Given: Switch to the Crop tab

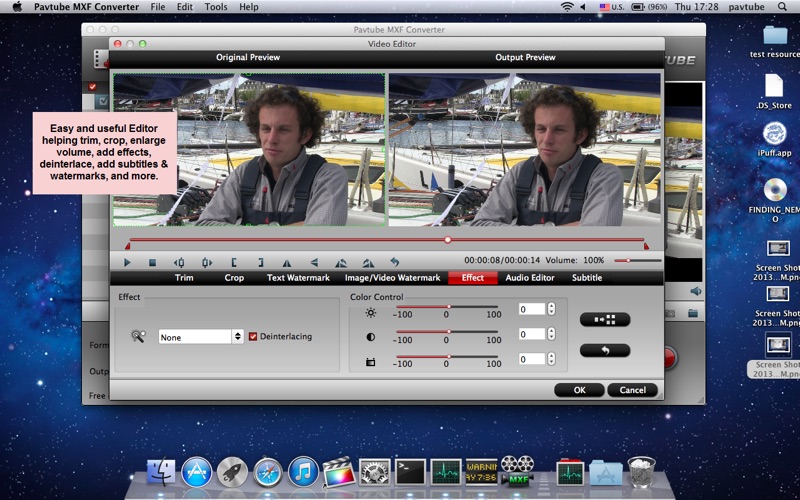Looking at the screenshot, I should coord(234,278).
